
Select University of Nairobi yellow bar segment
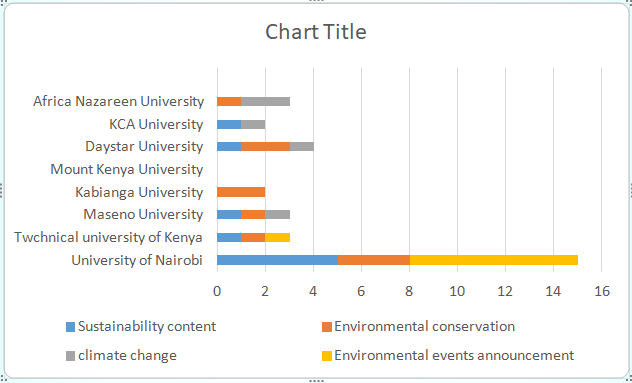[494, 260]
